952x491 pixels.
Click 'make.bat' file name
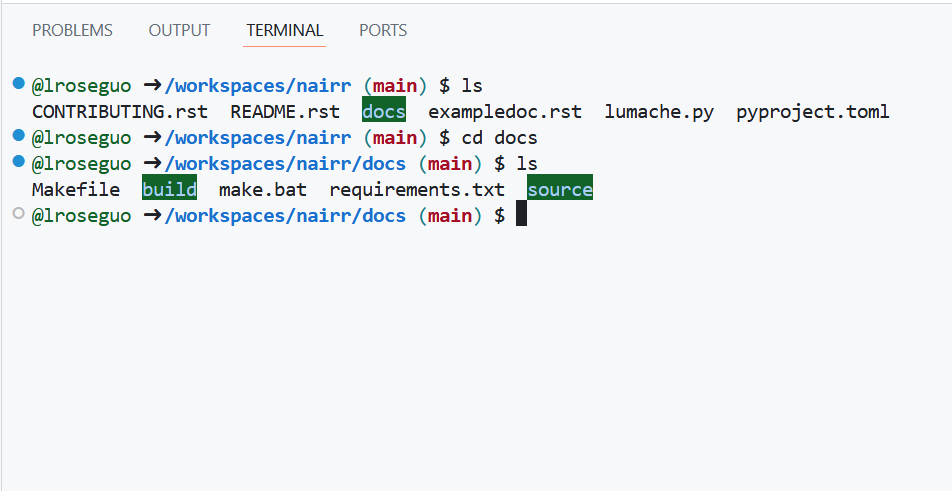(263, 189)
